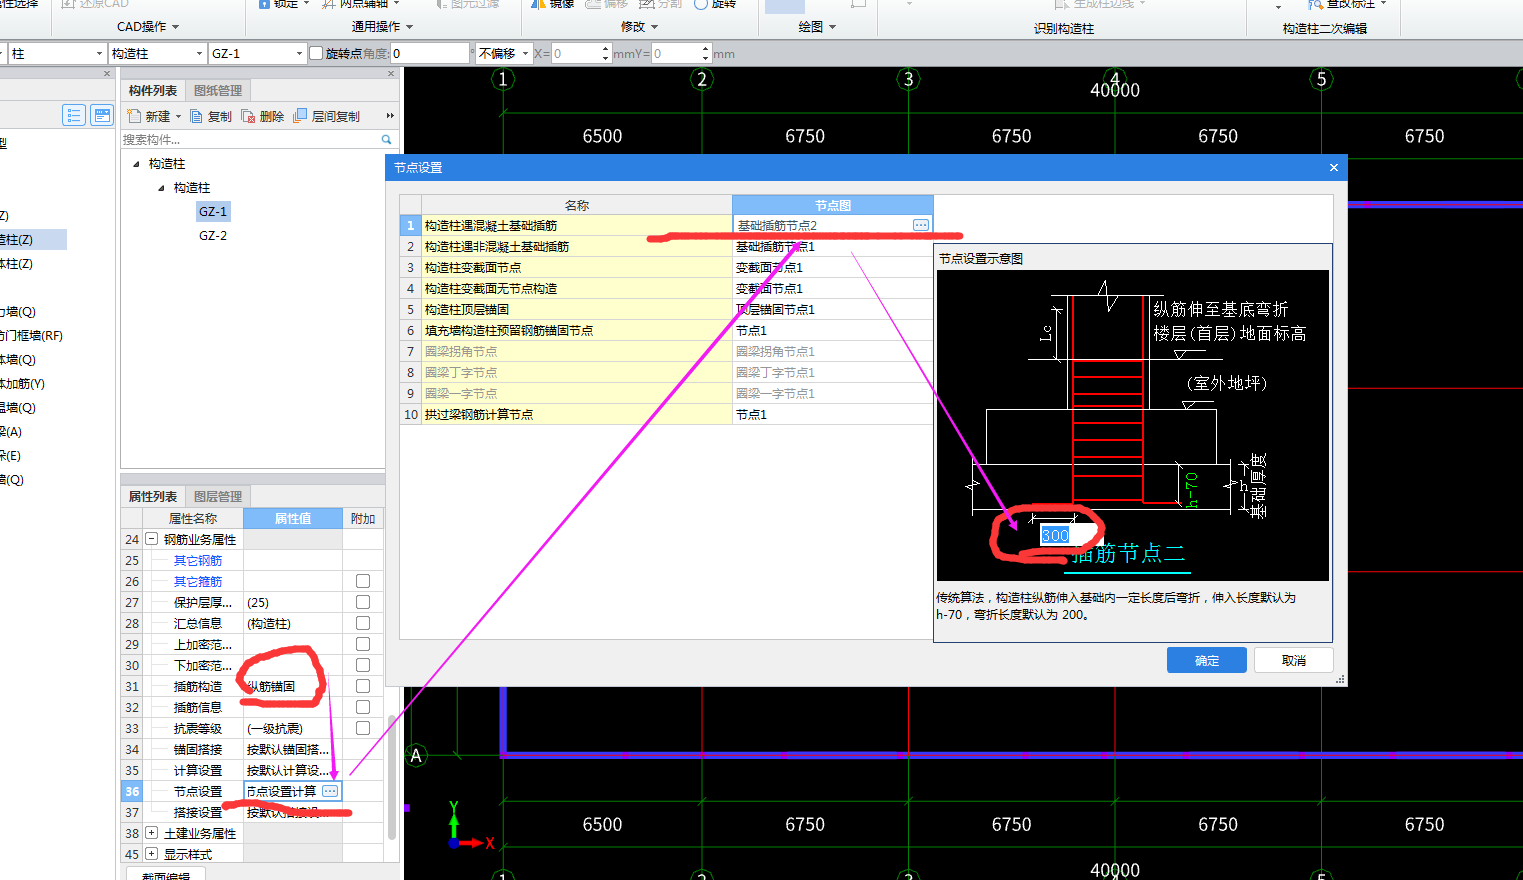The width and height of the screenshot is (1523, 880).
Task: Click axis marker A in drawing
Action: tap(416, 755)
